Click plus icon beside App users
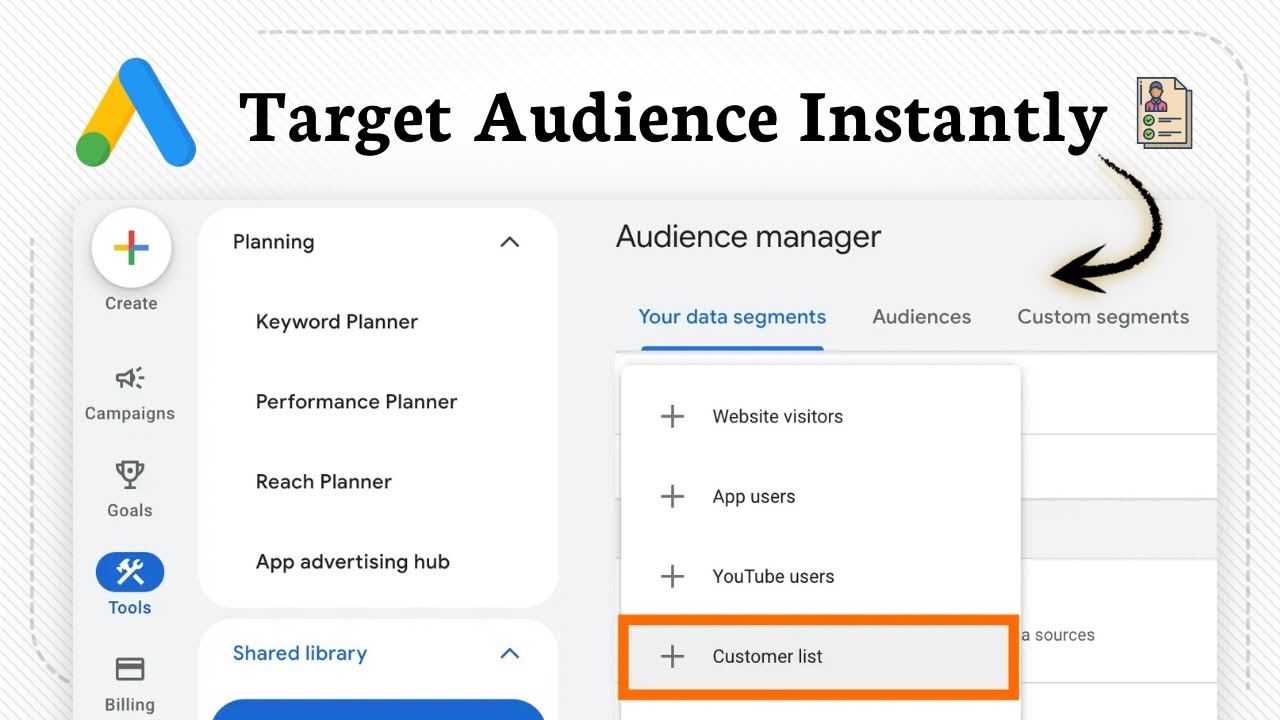The image size is (1280, 720). coord(673,496)
